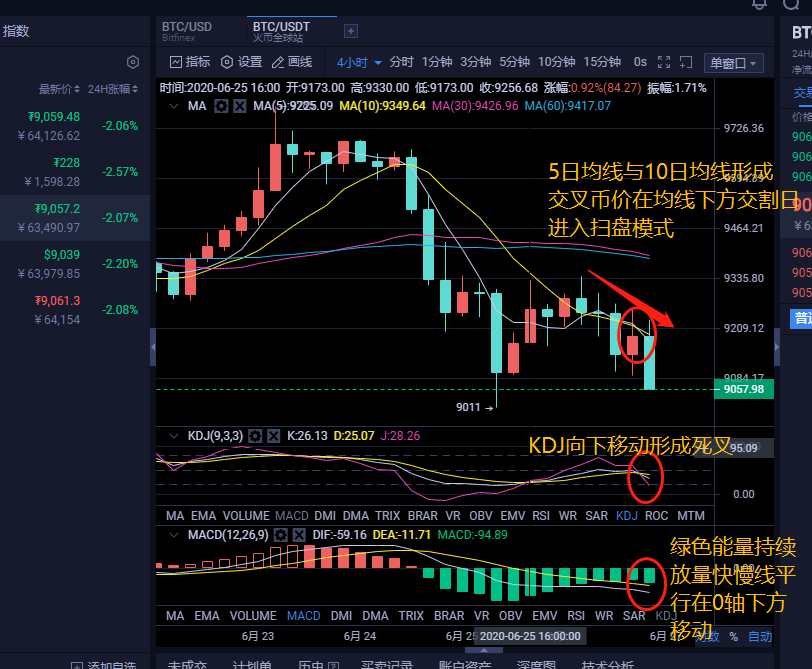Toggle the 自动 auto-scale option
The width and height of the screenshot is (812, 669).
pos(760,636)
